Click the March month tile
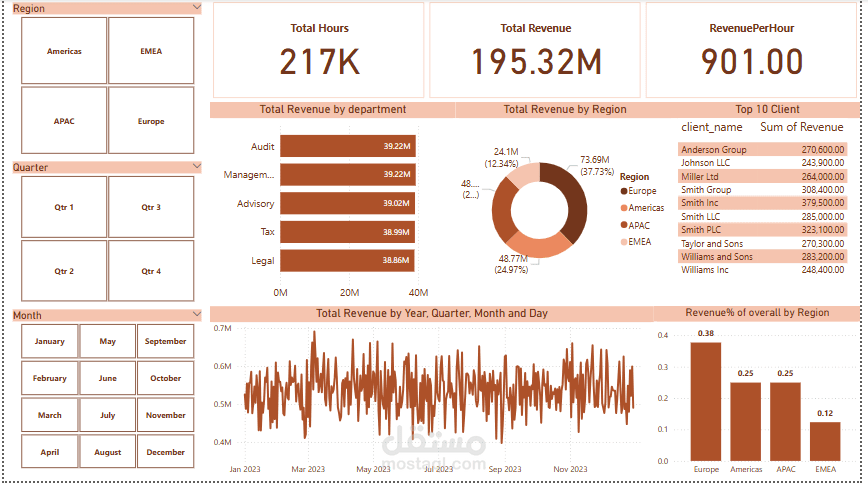This screenshot has height=483, width=868. pyautogui.click(x=50, y=415)
